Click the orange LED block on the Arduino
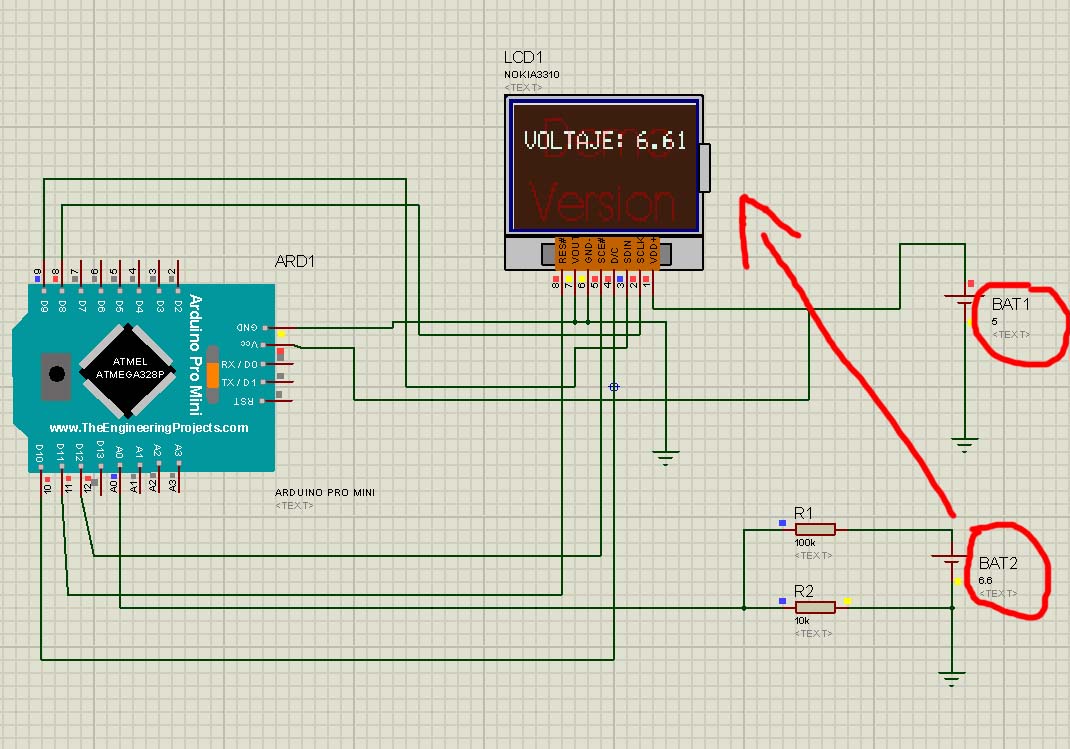 pos(212,375)
